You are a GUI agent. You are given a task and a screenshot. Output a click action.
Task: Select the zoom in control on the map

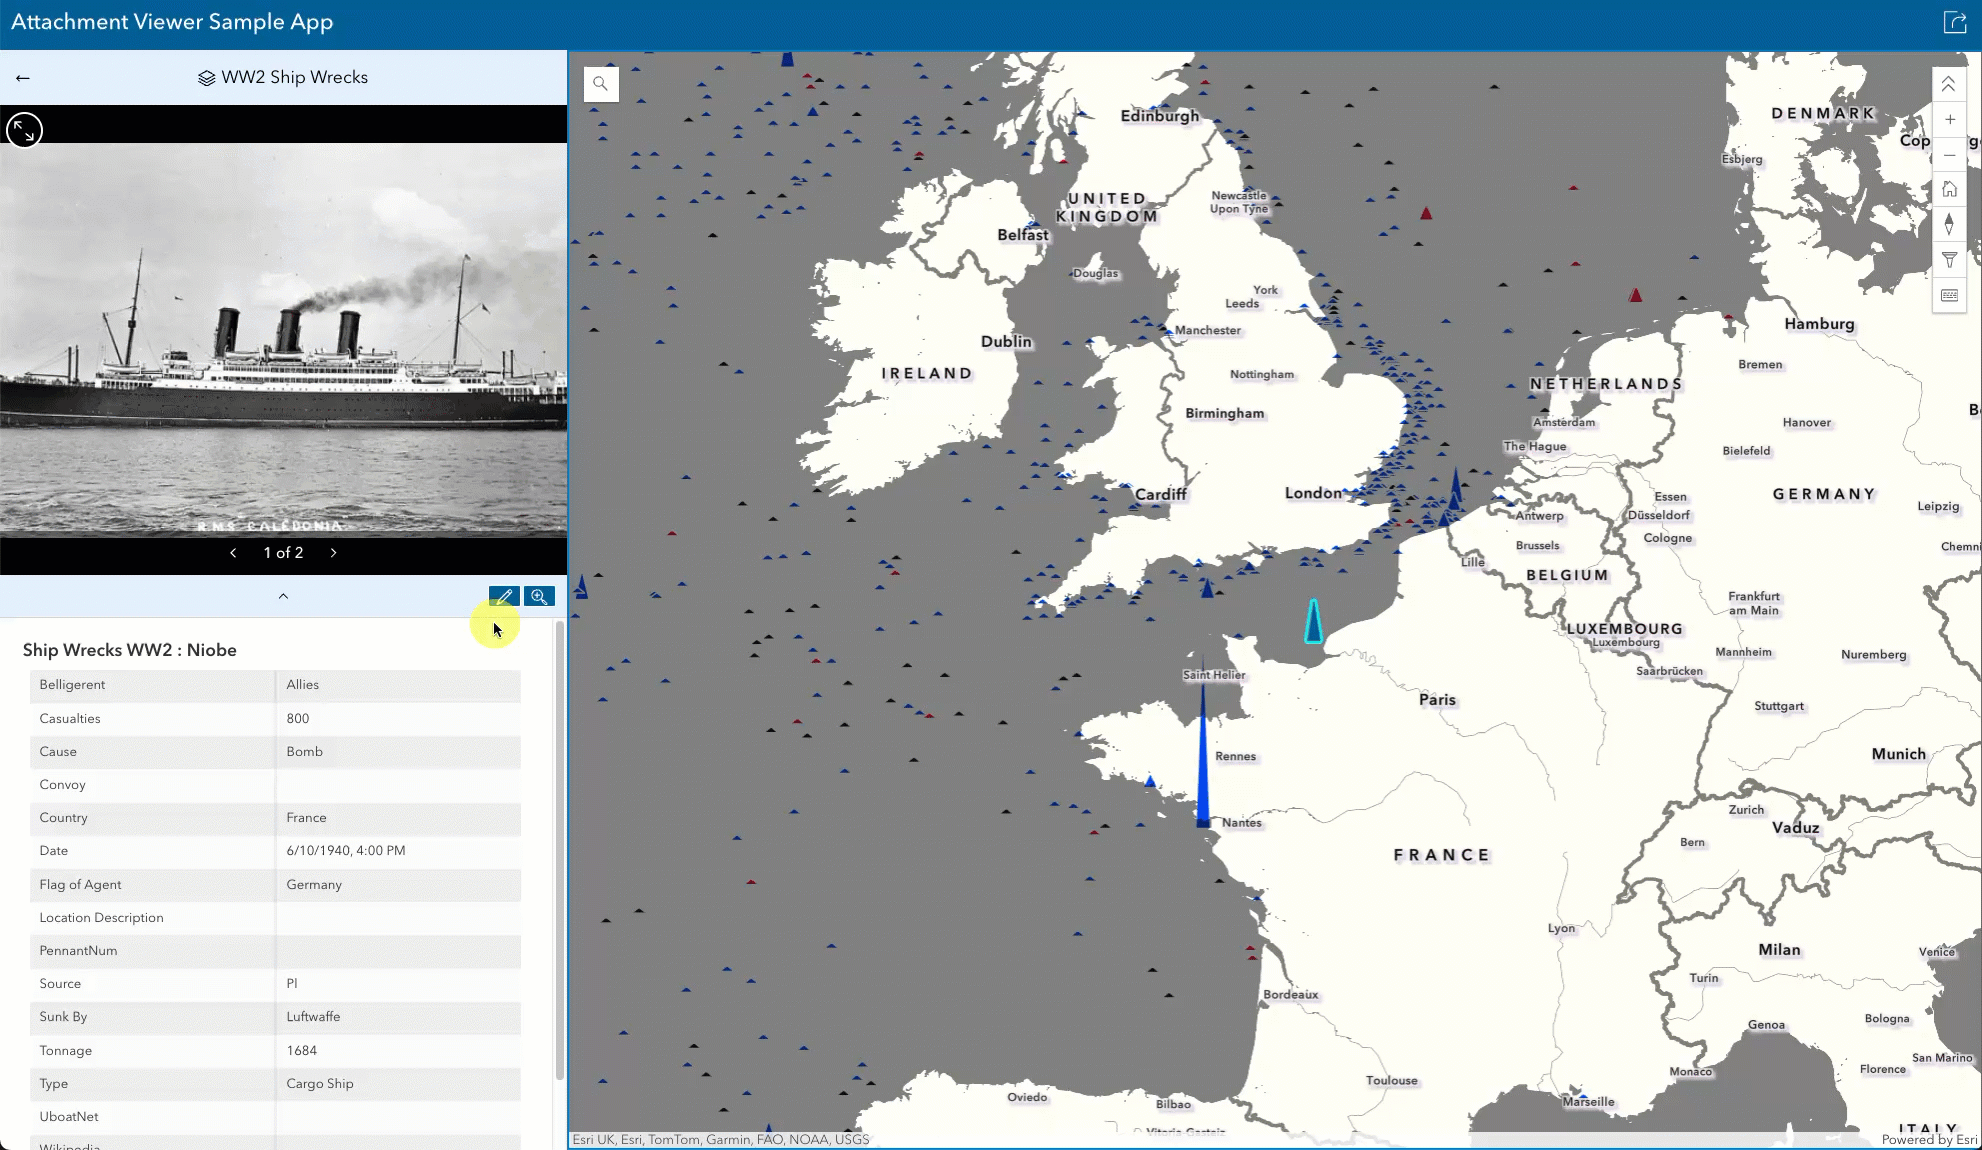point(1949,119)
